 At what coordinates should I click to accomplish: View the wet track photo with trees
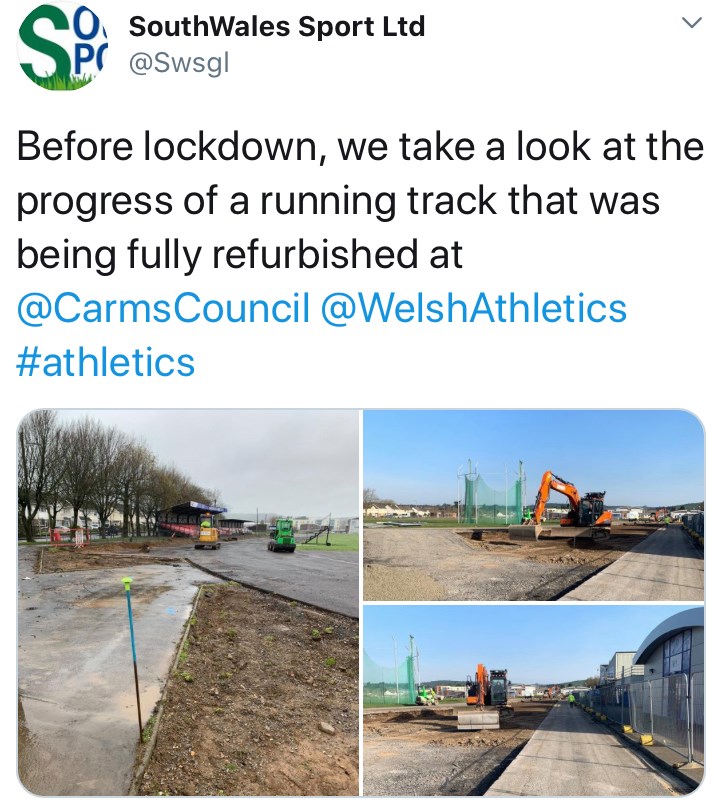tap(188, 603)
